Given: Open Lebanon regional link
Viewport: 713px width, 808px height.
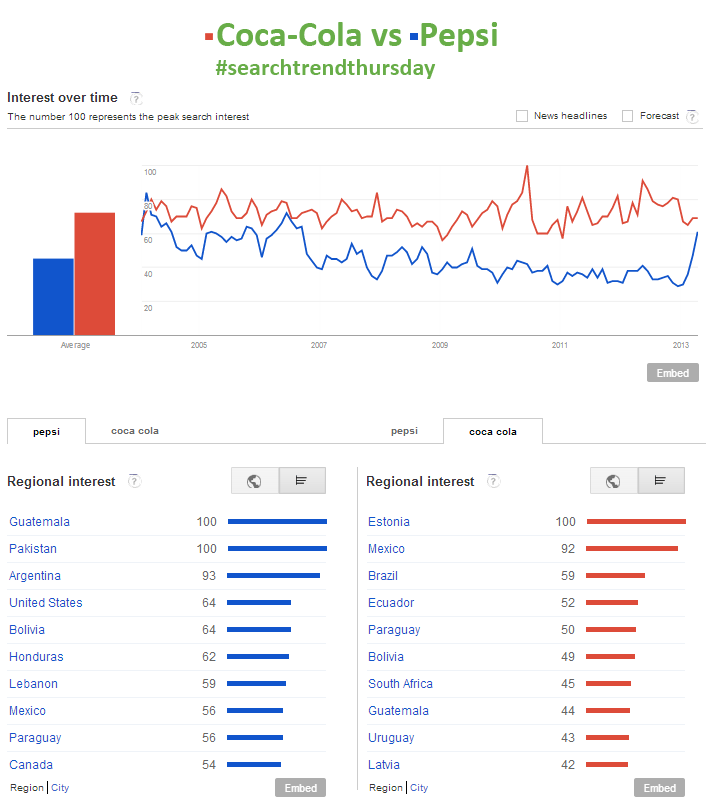Looking at the screenshot, I should (33, 683).
